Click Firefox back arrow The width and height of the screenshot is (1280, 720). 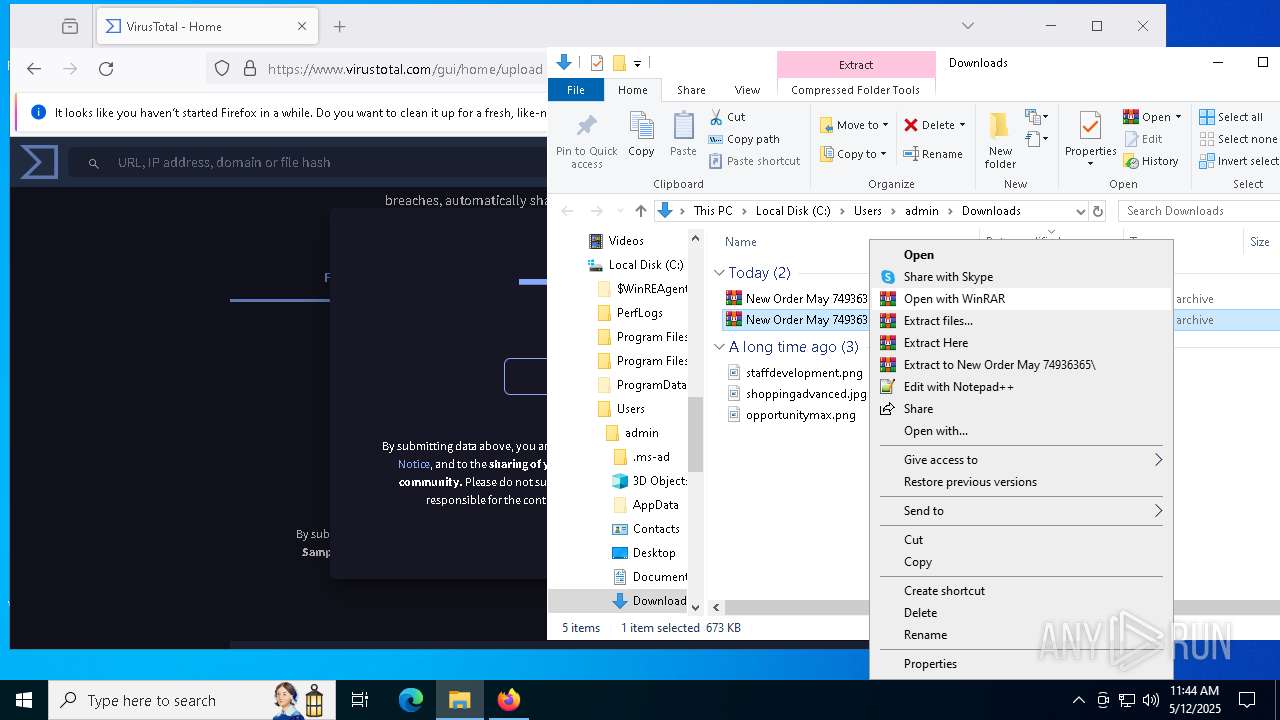[x=34, y=69]
